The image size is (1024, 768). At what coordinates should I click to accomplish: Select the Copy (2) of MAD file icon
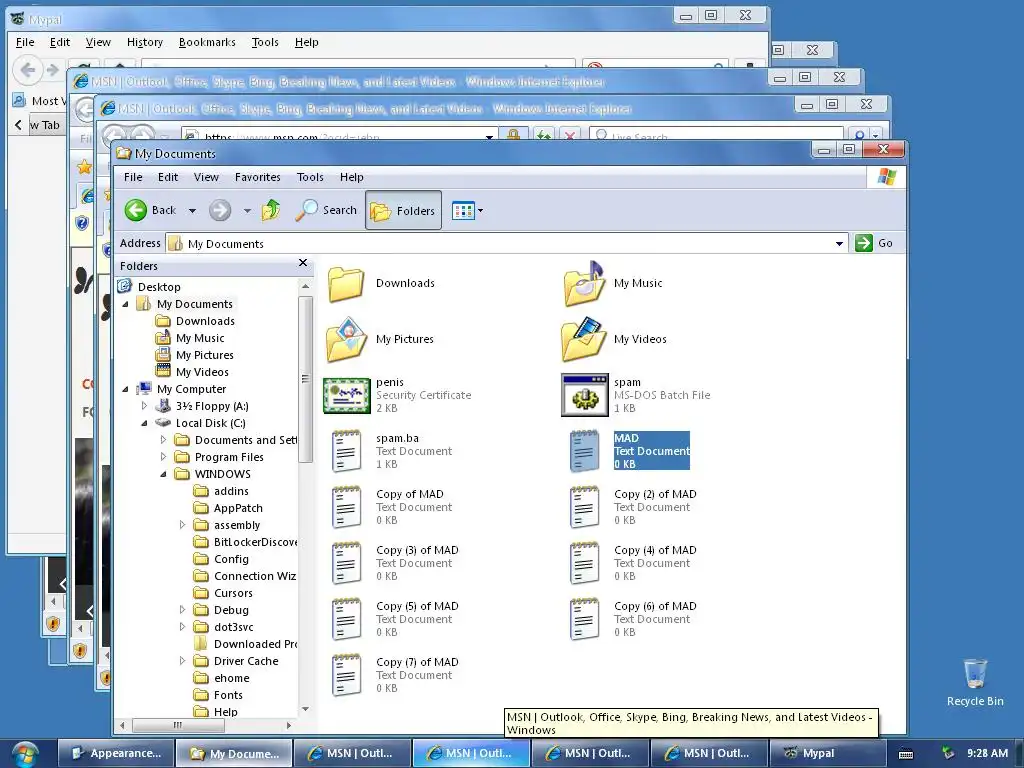click(584, 507)
